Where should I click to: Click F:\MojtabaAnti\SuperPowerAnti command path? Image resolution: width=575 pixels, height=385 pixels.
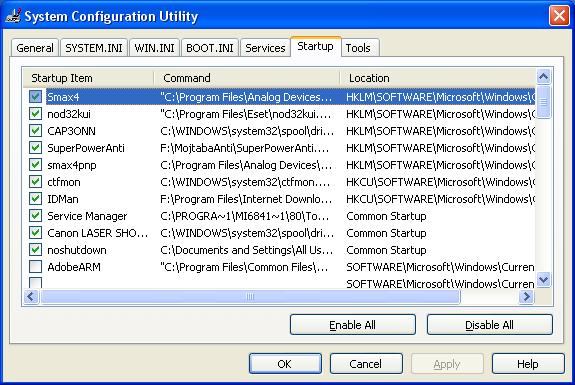245,148
